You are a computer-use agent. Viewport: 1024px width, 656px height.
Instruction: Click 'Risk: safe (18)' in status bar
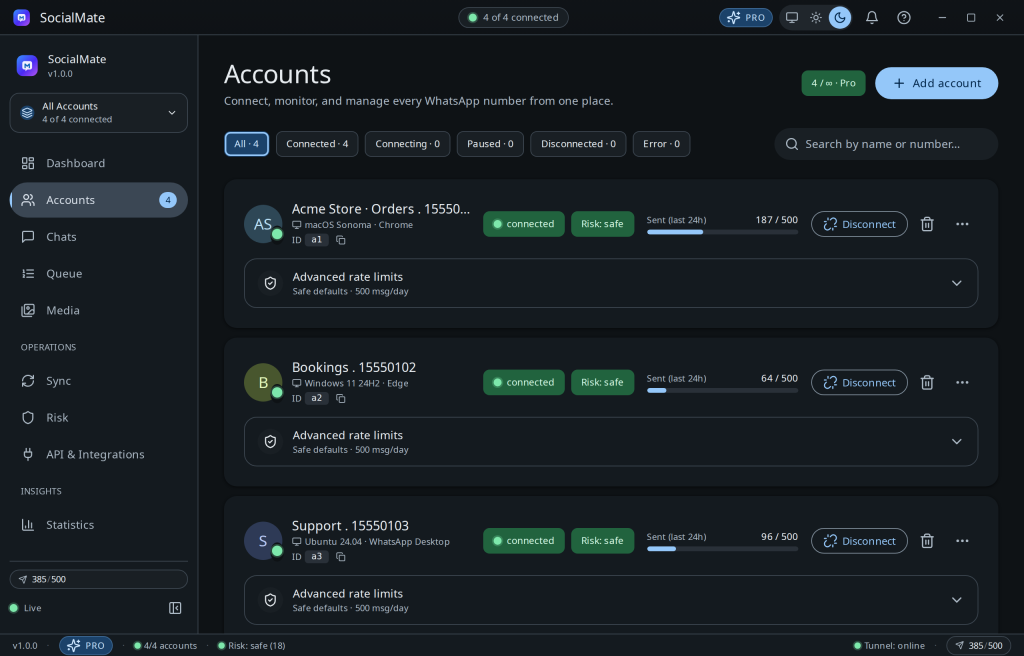pos(251,646)
